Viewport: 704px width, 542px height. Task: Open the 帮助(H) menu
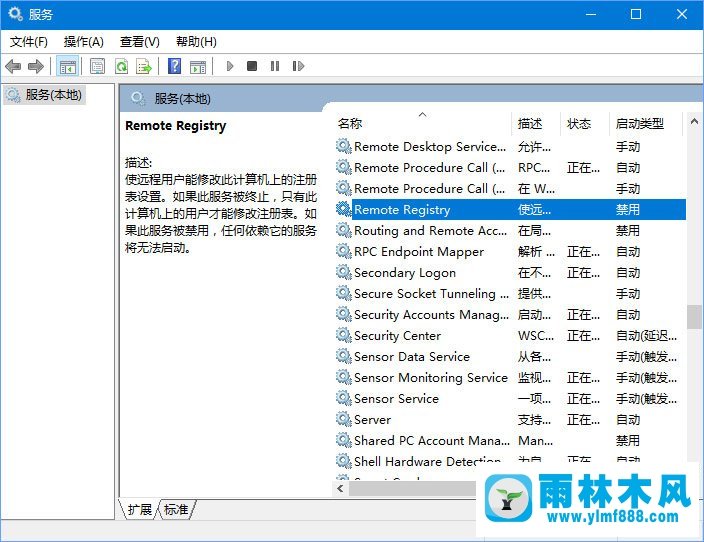pos(196,42)
